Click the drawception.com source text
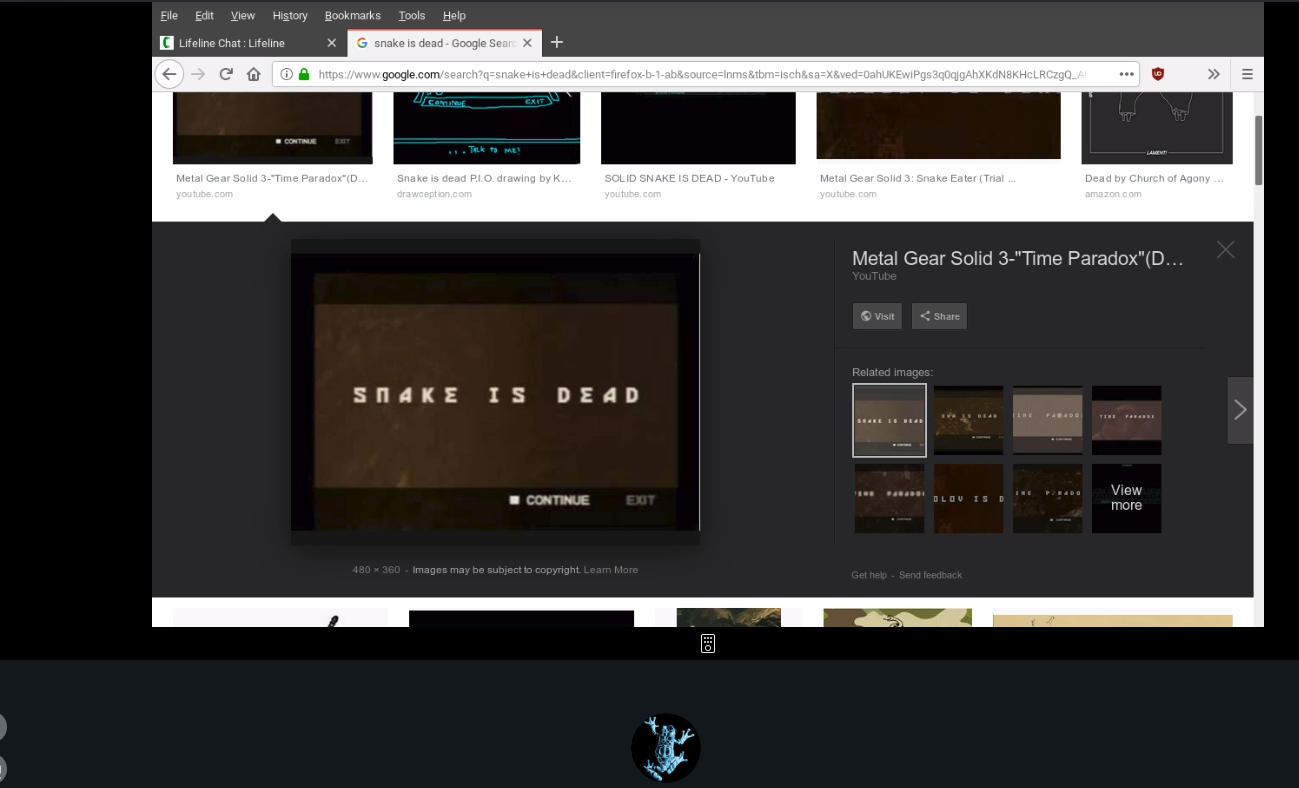This screenshot has width=1299, height=788. tap(434, 194)
